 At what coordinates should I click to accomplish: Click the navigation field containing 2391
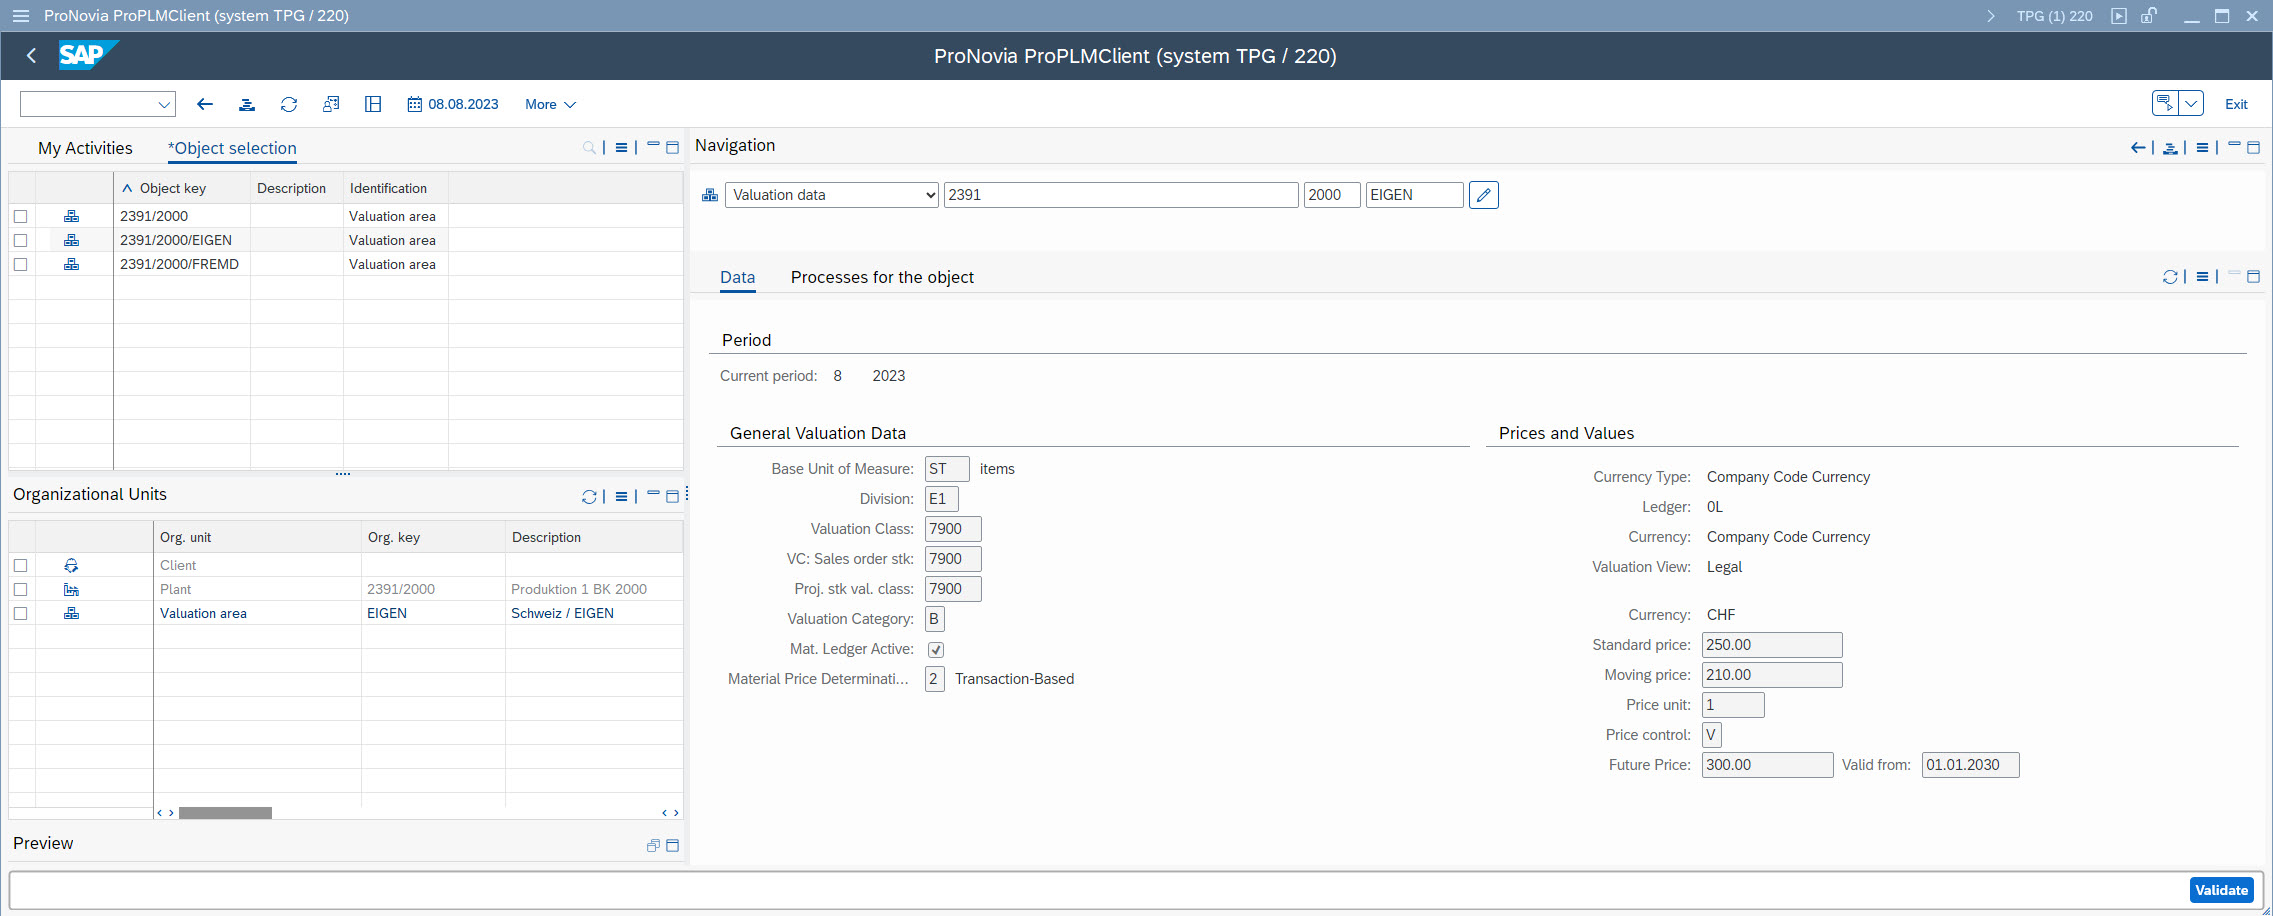1121,195
